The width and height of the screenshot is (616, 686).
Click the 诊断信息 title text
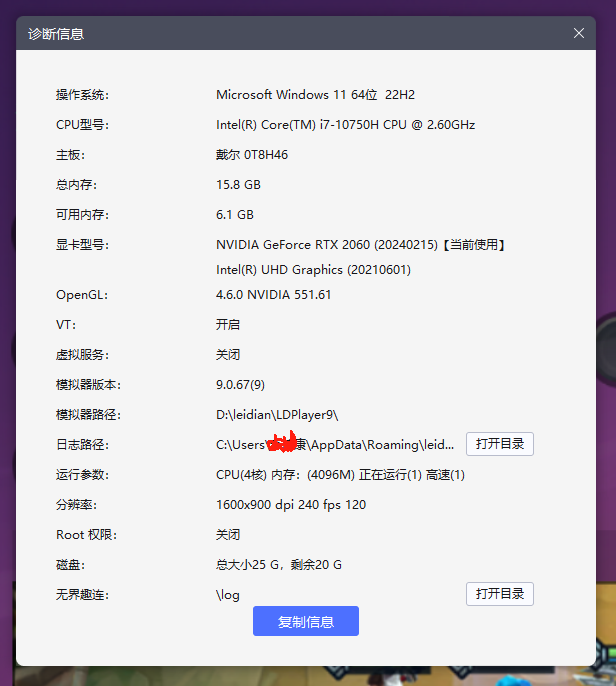point(55,34)
